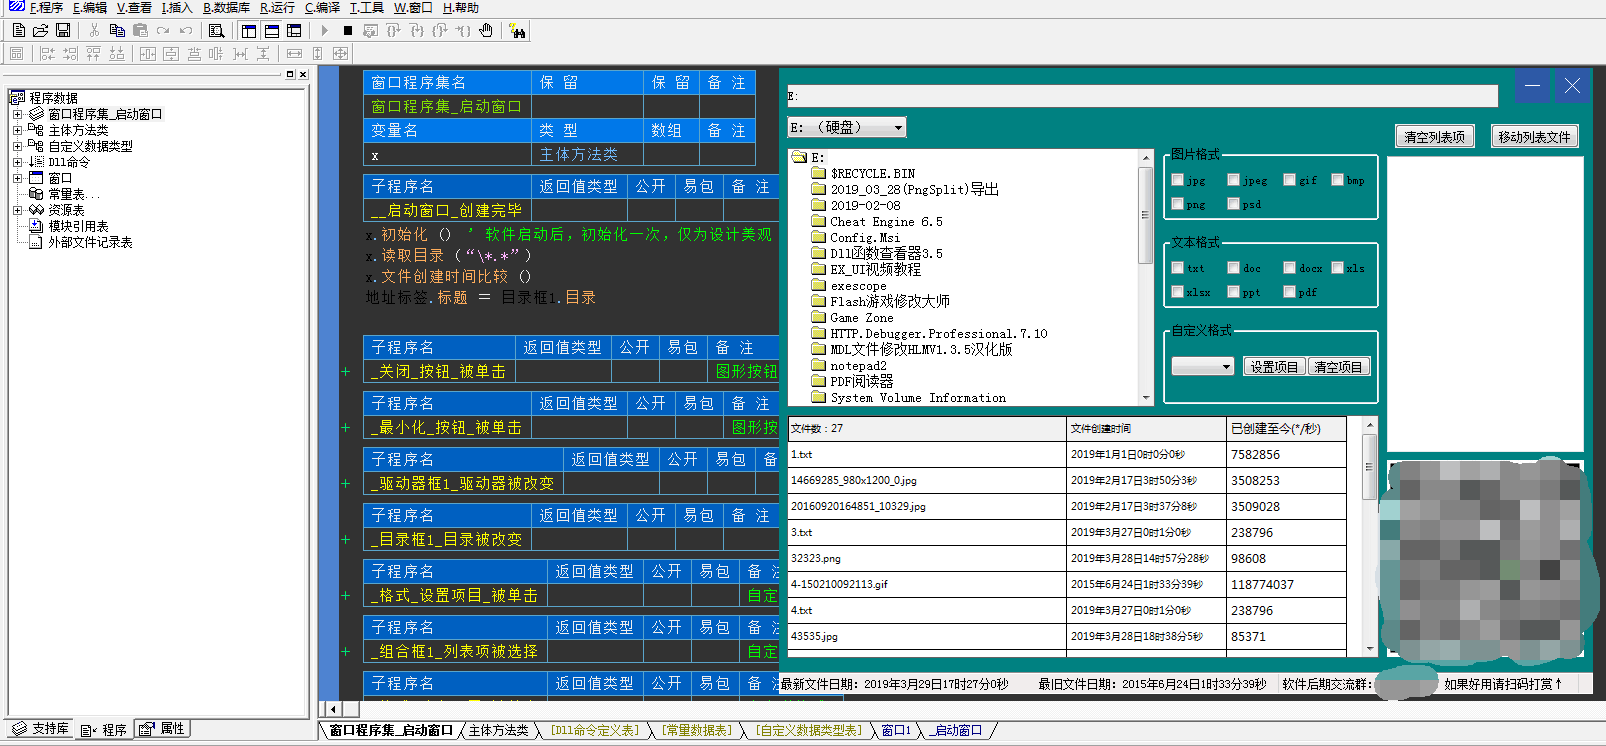Click the copy toolbar icon
The width and height of the screenshot is (1606, 746).
click(x=117, y=31)
